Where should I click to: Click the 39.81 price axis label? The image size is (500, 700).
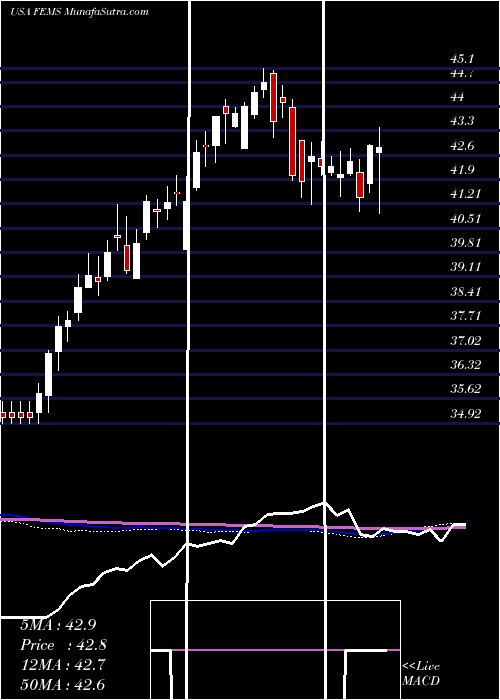[465, 243]
